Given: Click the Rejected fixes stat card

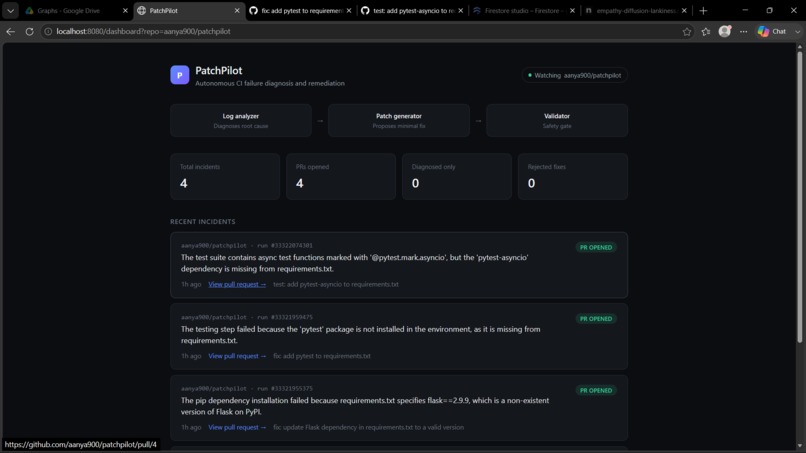Looking at the screenshot, I should [573, 176].
